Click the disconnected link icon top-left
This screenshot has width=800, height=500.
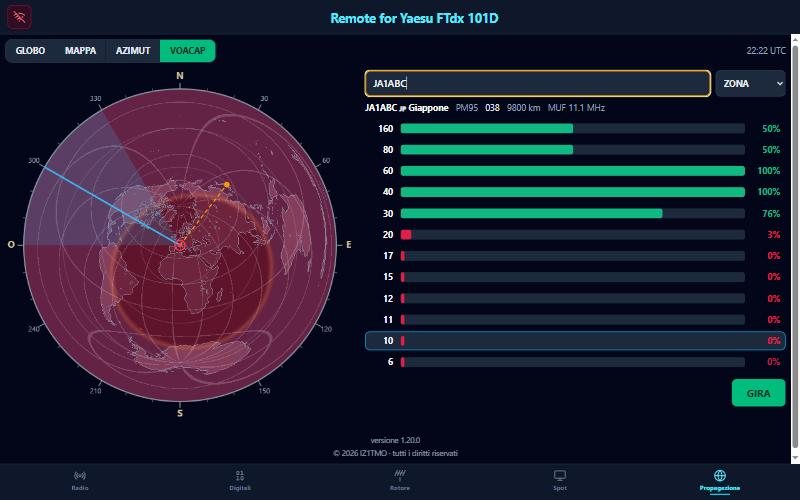(19, 17)
